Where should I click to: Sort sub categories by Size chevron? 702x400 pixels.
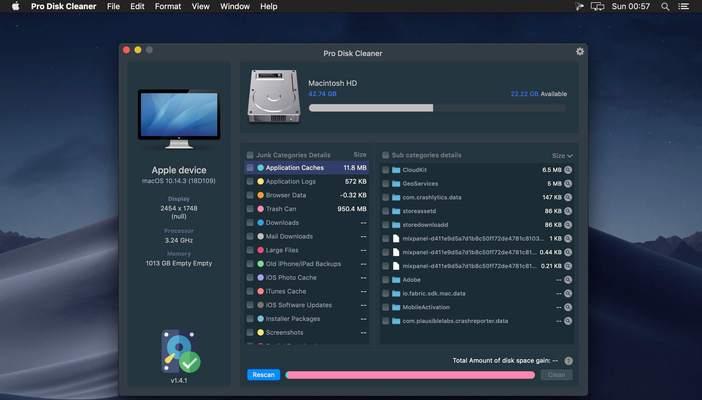coord(570,156)
